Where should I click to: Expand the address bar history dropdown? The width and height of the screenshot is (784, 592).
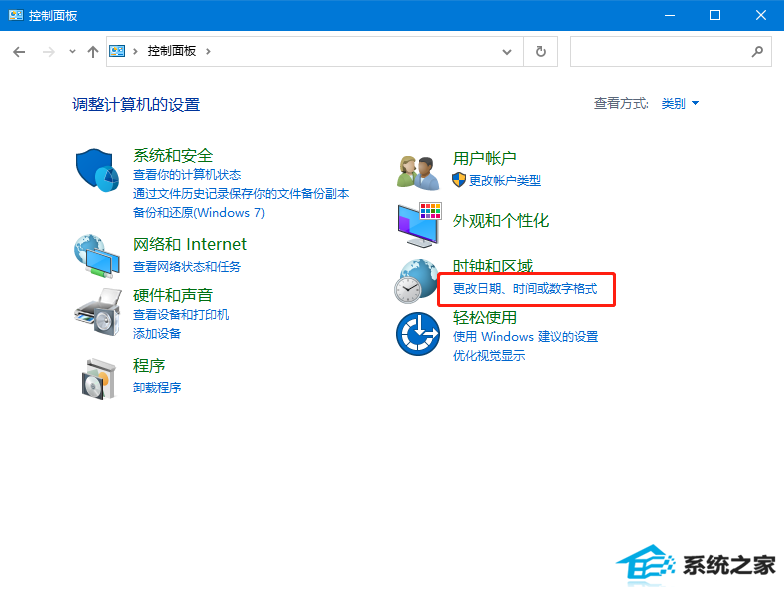[x=507, y=52]
